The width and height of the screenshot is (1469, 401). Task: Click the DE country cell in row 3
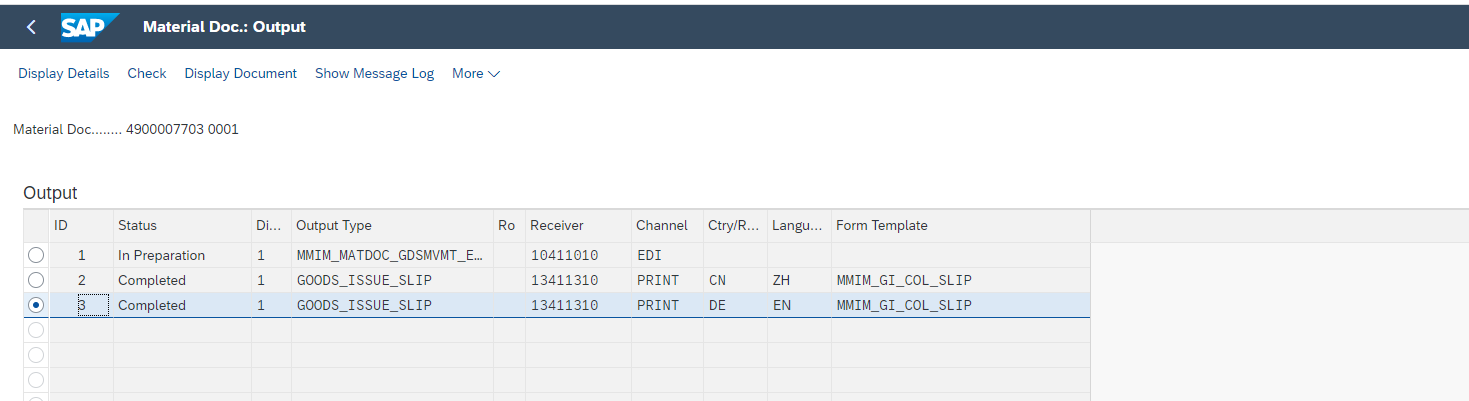point(735,305)
